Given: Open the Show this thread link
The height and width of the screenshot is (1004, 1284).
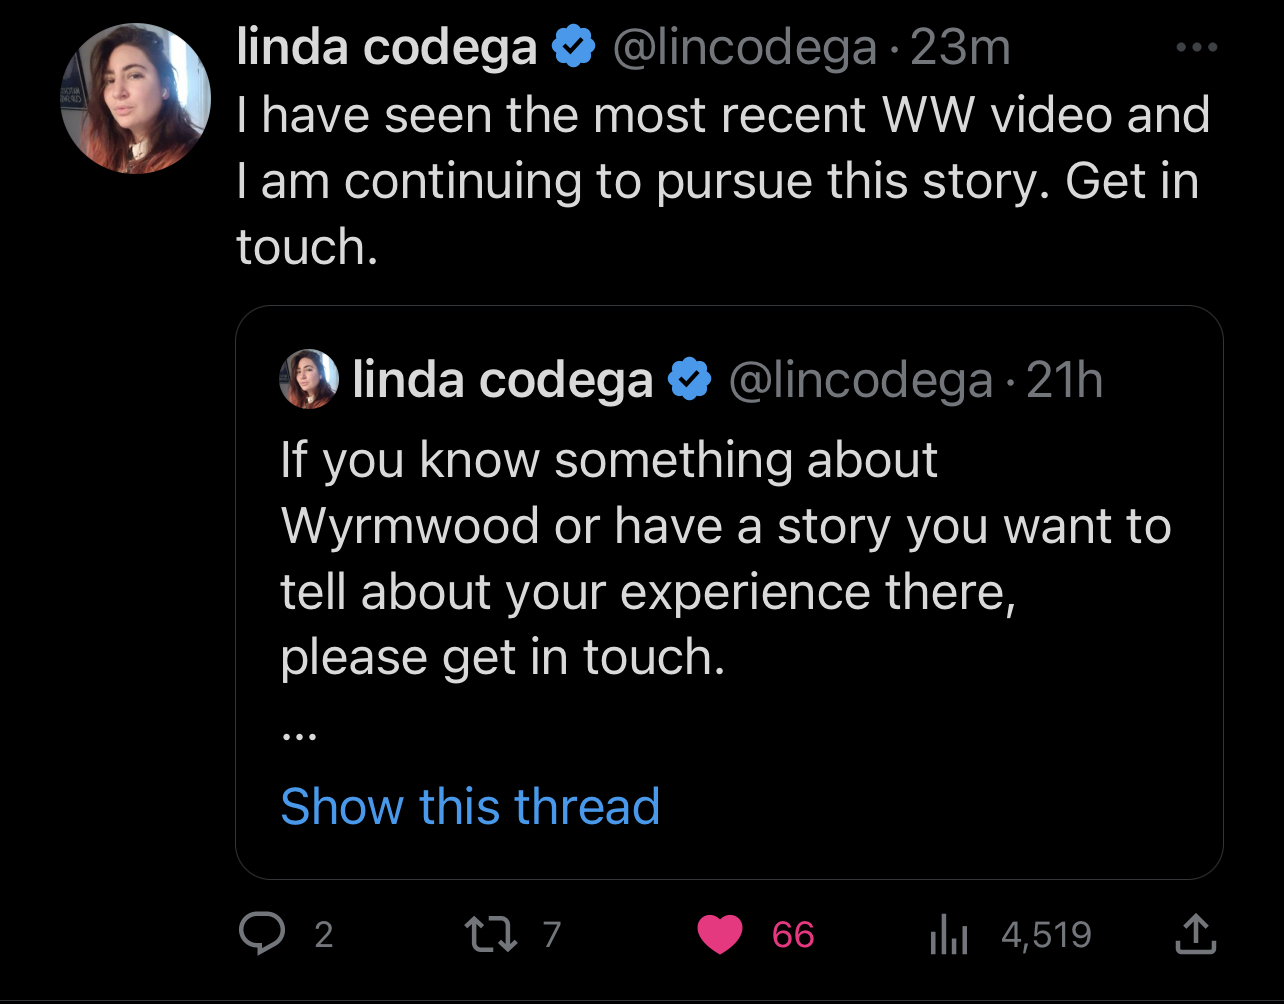Looking at the screenshot, I should [x=470, y=806].
